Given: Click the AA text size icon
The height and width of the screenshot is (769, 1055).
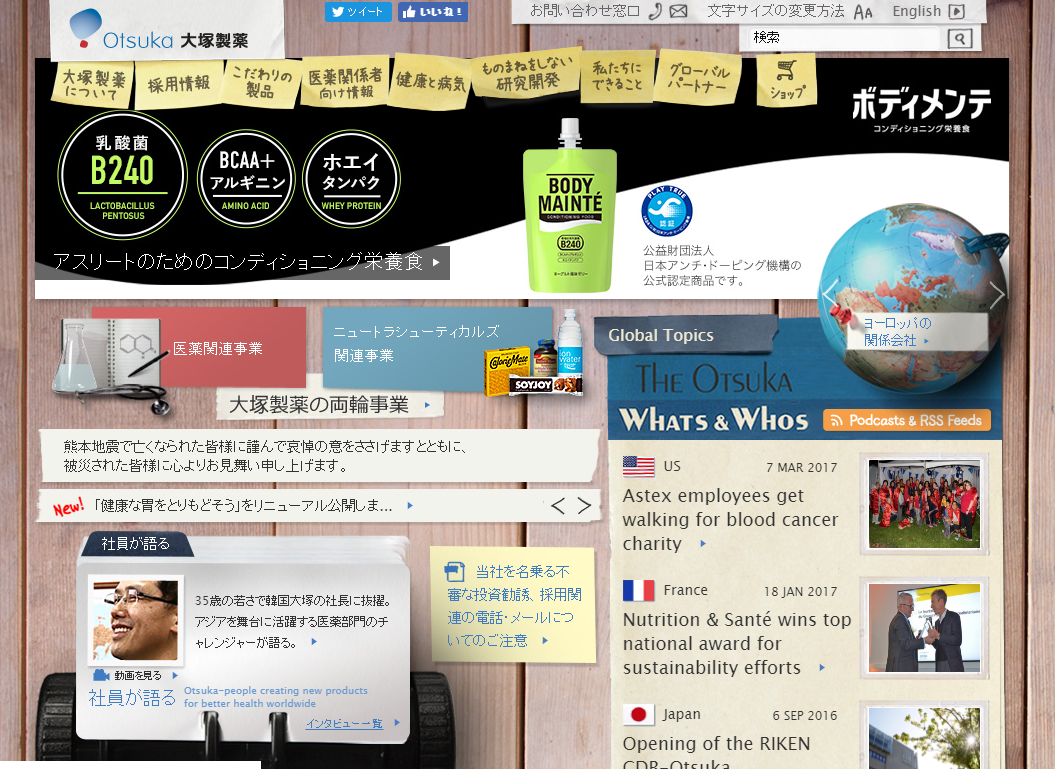Looking at the screenshot, I should click(x=863, y=12).
